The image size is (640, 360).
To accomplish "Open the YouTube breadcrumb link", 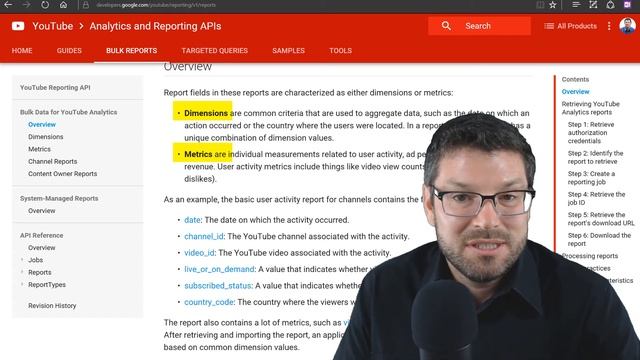I will point(53,26).
